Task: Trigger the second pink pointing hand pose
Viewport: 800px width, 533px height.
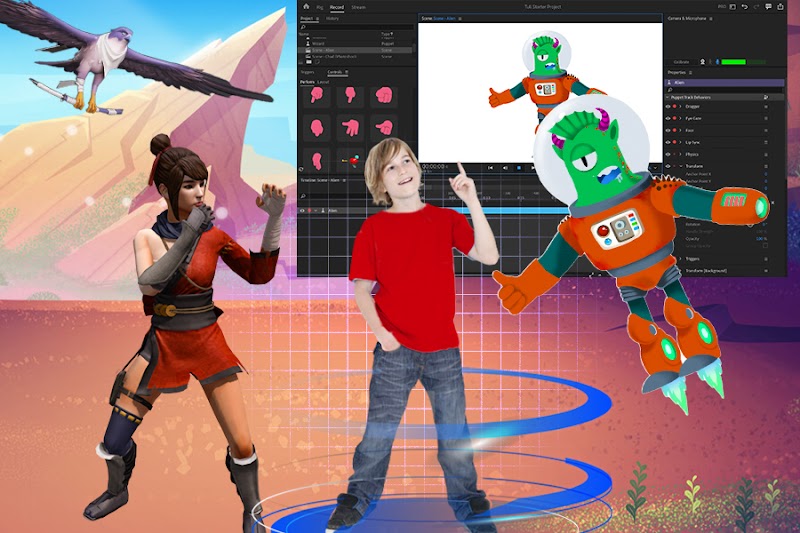Action: tap(350, 95)
